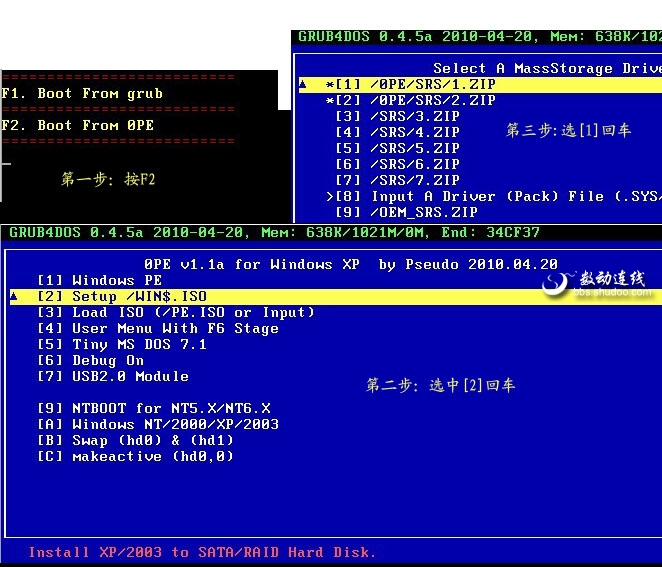Select [1] Windows PE in 0PE menu
Screen dimensions: 662x567
pyautogui.click(x=100, y=280)
